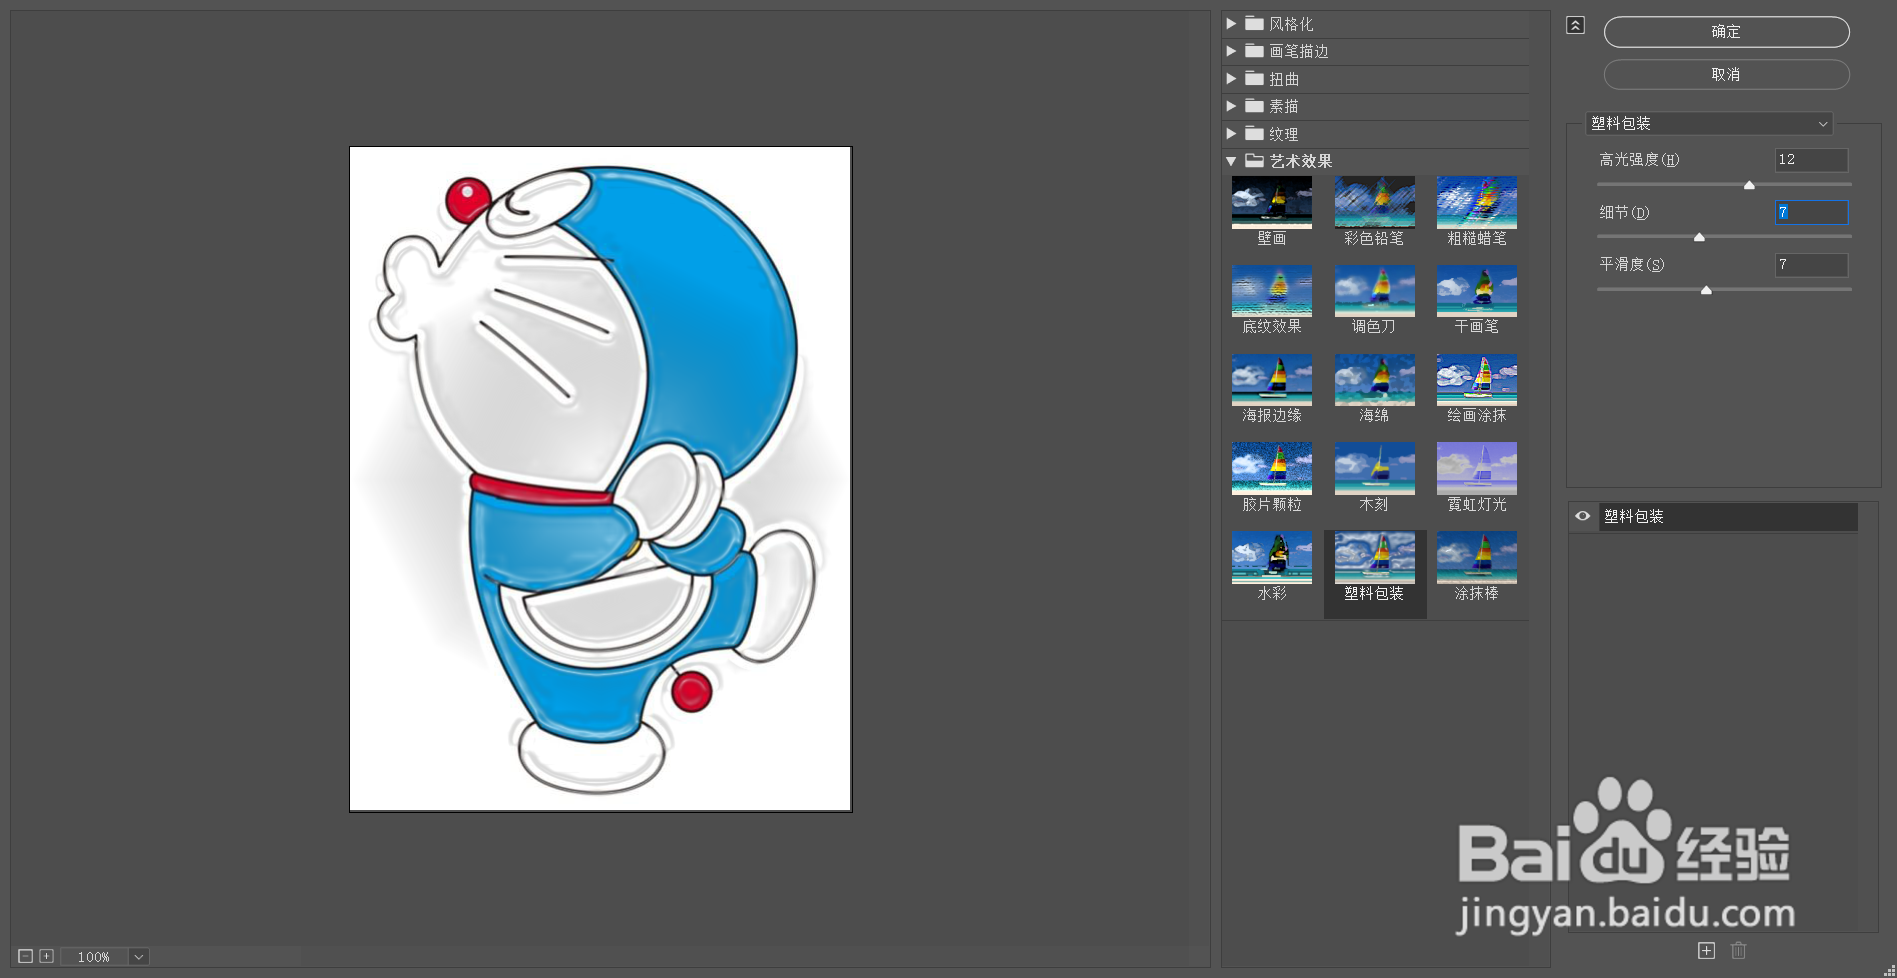Cancel the dialog with 取消
Viewport: 1897px width, 978px height.
1726,75
